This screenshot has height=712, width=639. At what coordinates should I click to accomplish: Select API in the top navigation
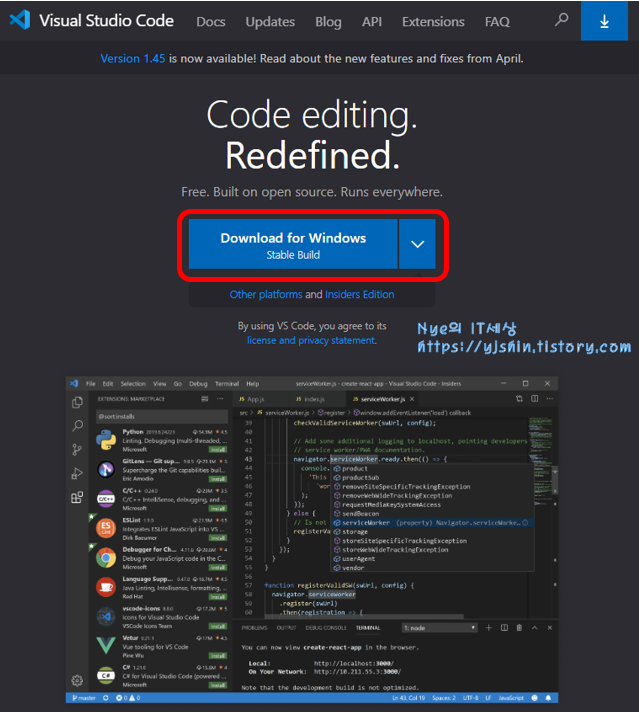pyautogui.click(x=372, y=21)
